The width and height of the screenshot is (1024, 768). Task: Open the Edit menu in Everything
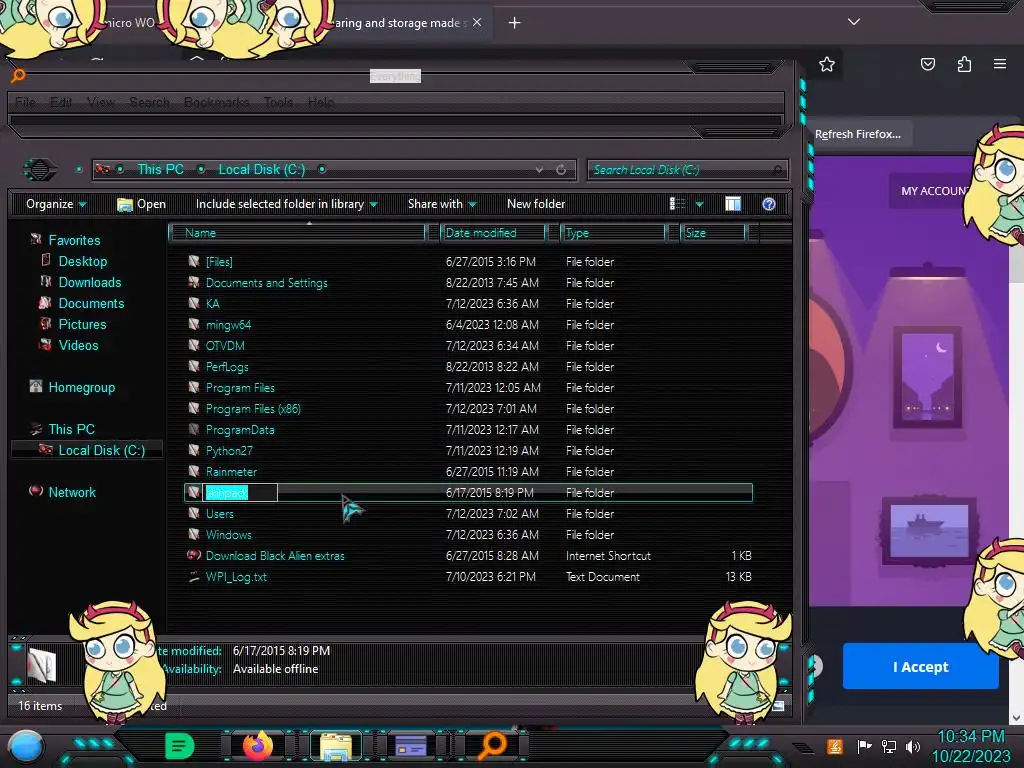click(61, 102)
